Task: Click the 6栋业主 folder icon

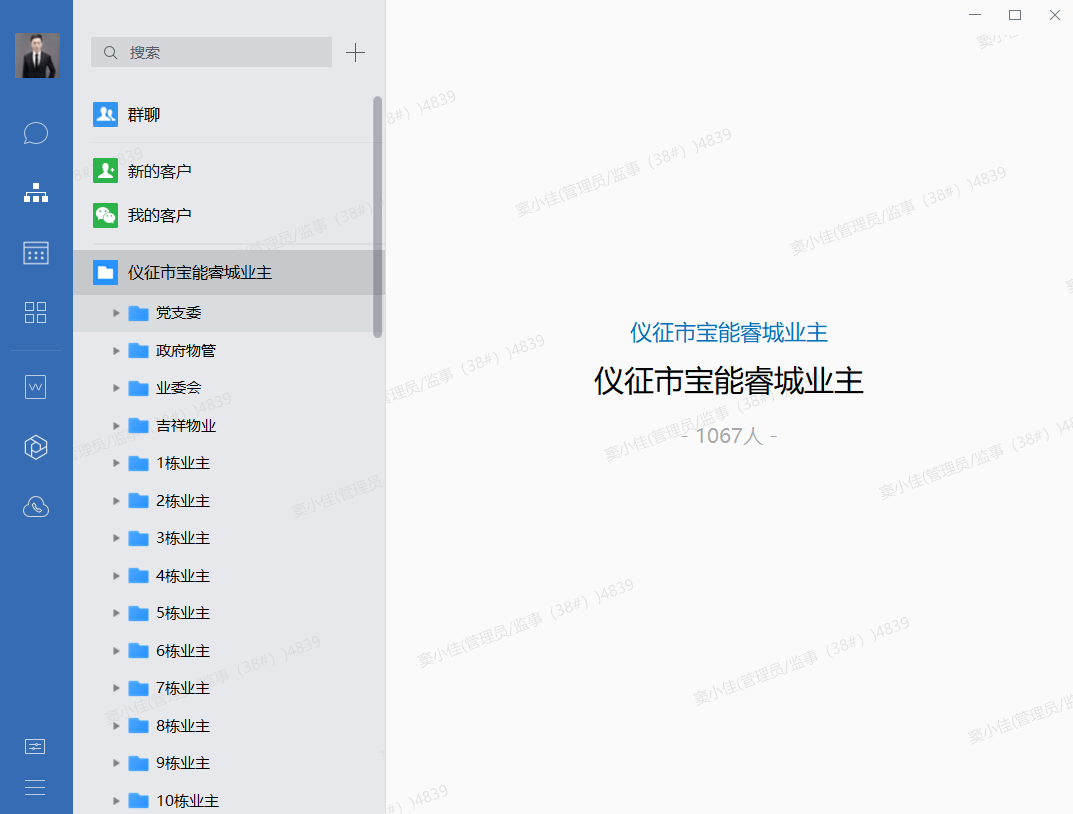Action: [x=139, y=651]
